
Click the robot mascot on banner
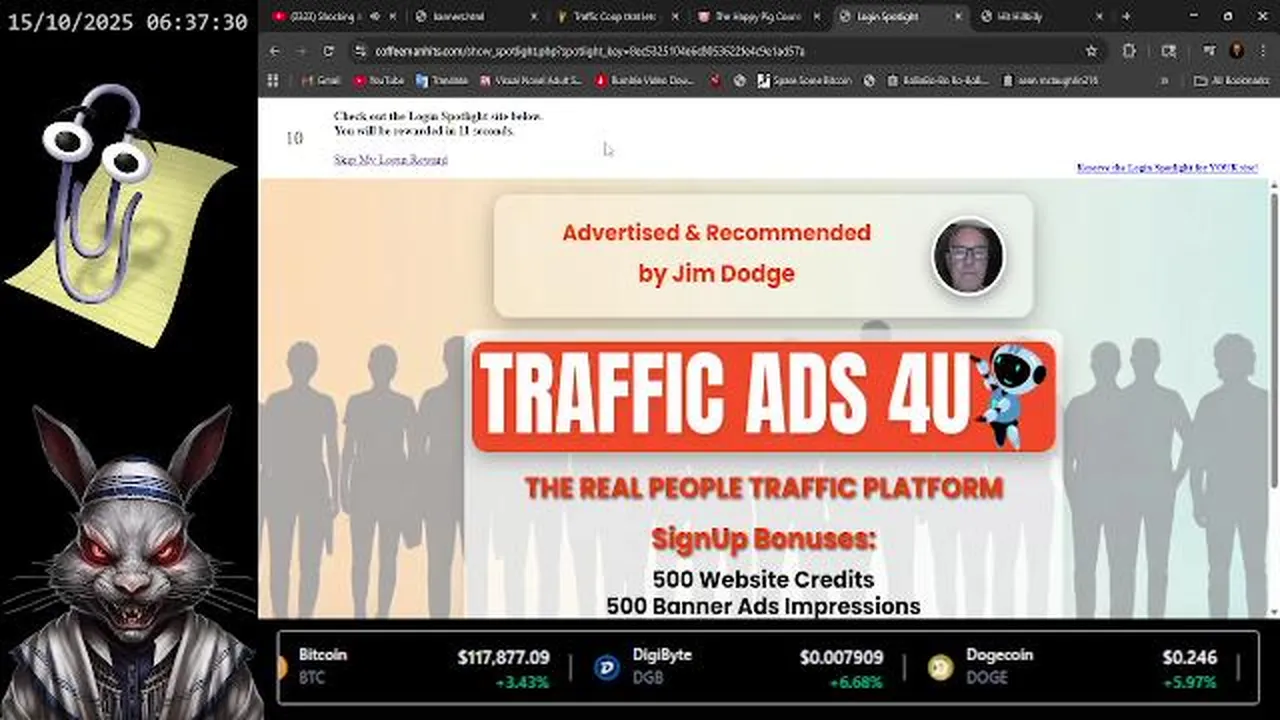coord(1012,395)
